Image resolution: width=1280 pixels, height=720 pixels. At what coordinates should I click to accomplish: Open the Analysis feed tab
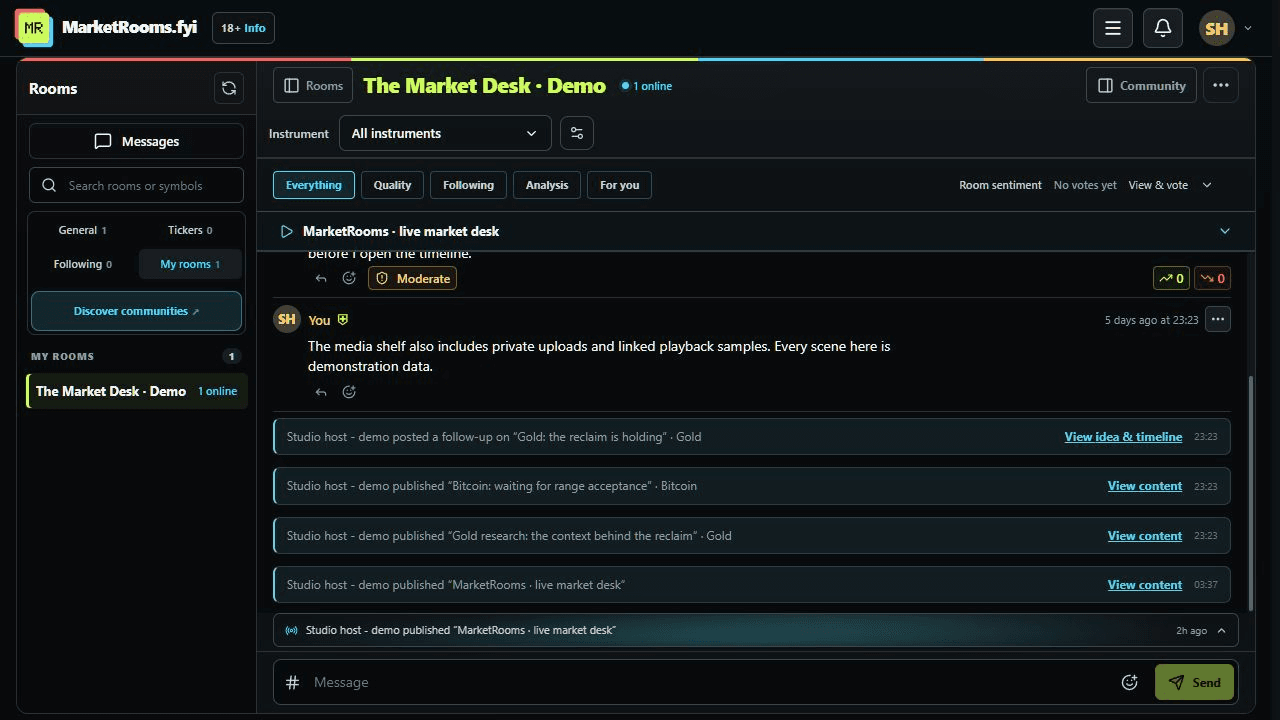[x=547, y=185]
